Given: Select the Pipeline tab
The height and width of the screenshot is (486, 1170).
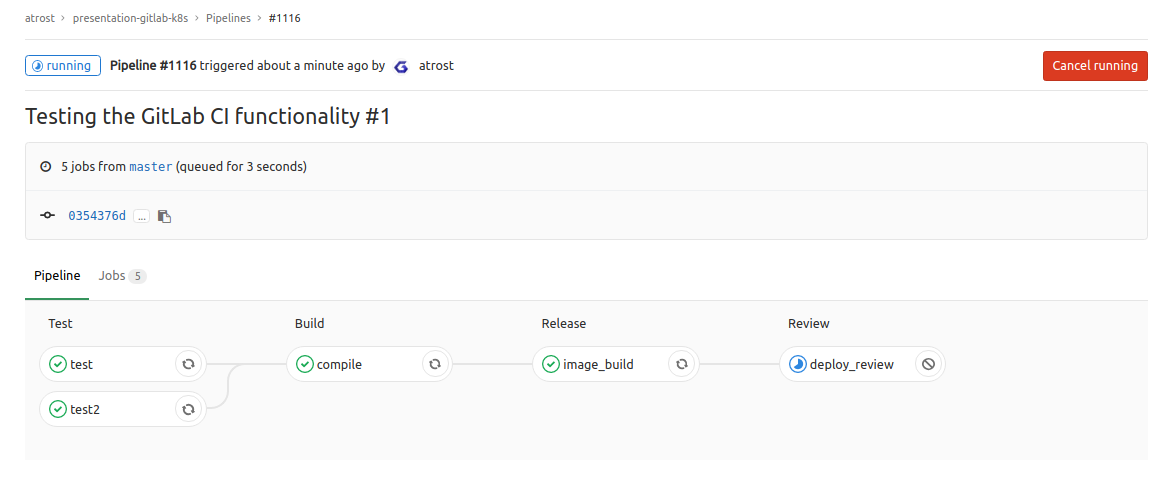Looking at the screenshot, I should point(57,275).
